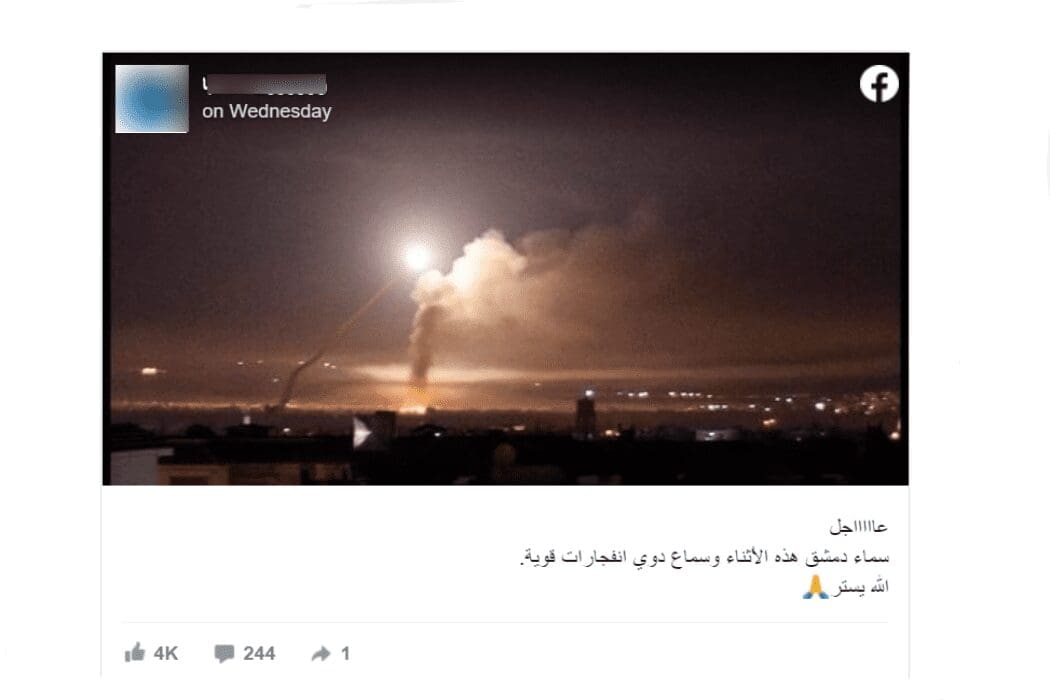Open the "on Wednesday" timestamp link
1050x700 pixels.
(x=267, y=111)
